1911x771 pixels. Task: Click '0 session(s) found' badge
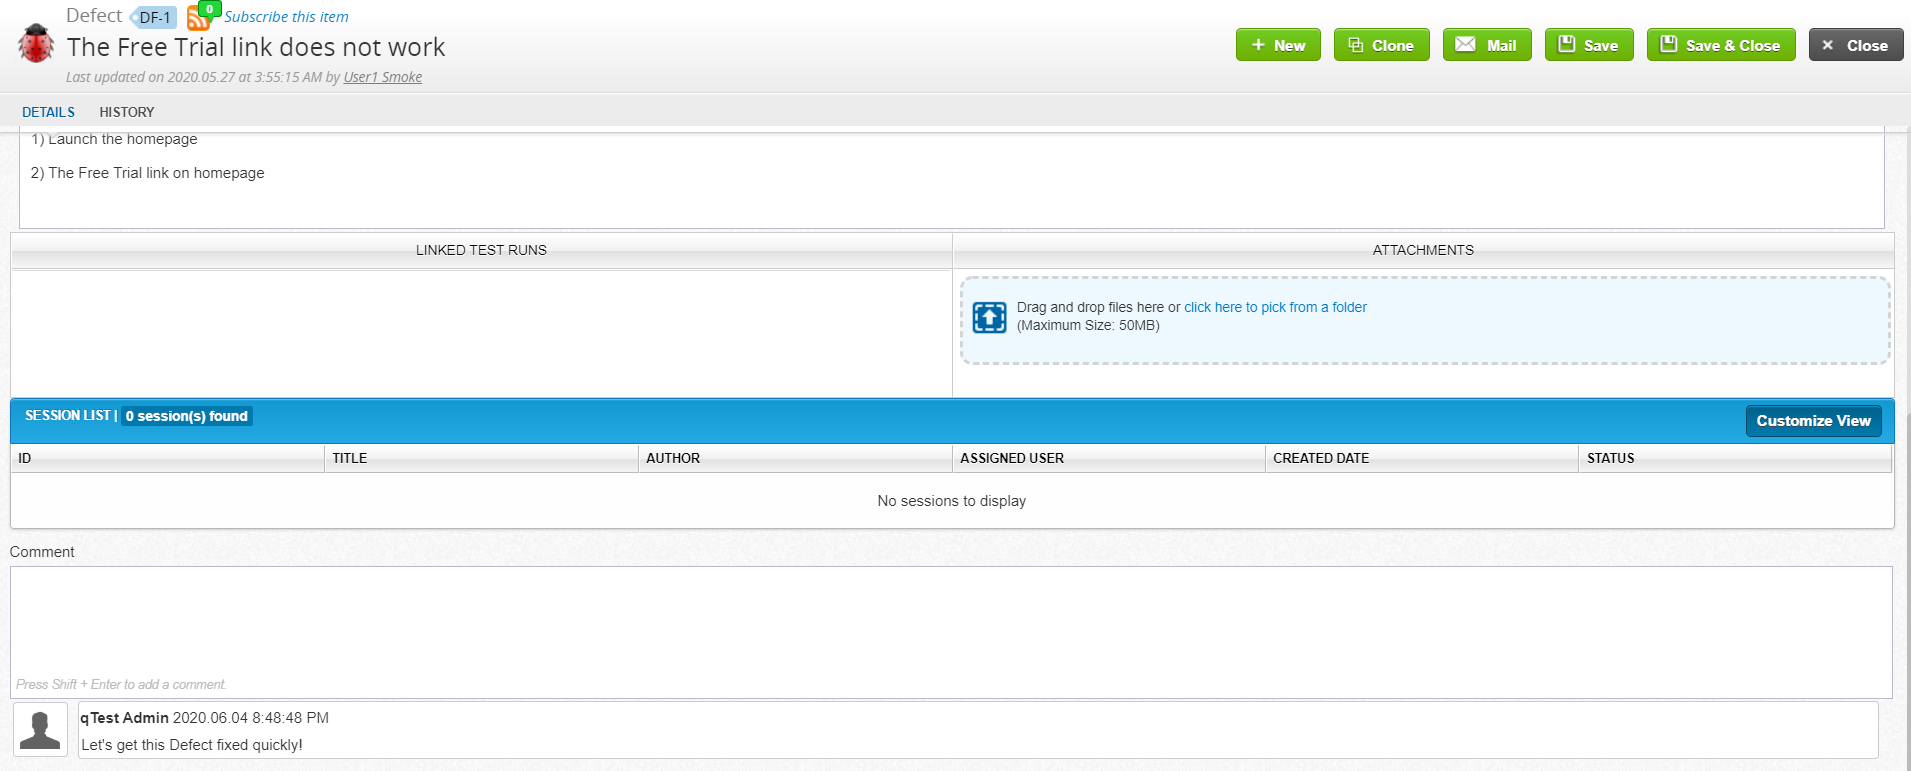click(x=187, y=416)
